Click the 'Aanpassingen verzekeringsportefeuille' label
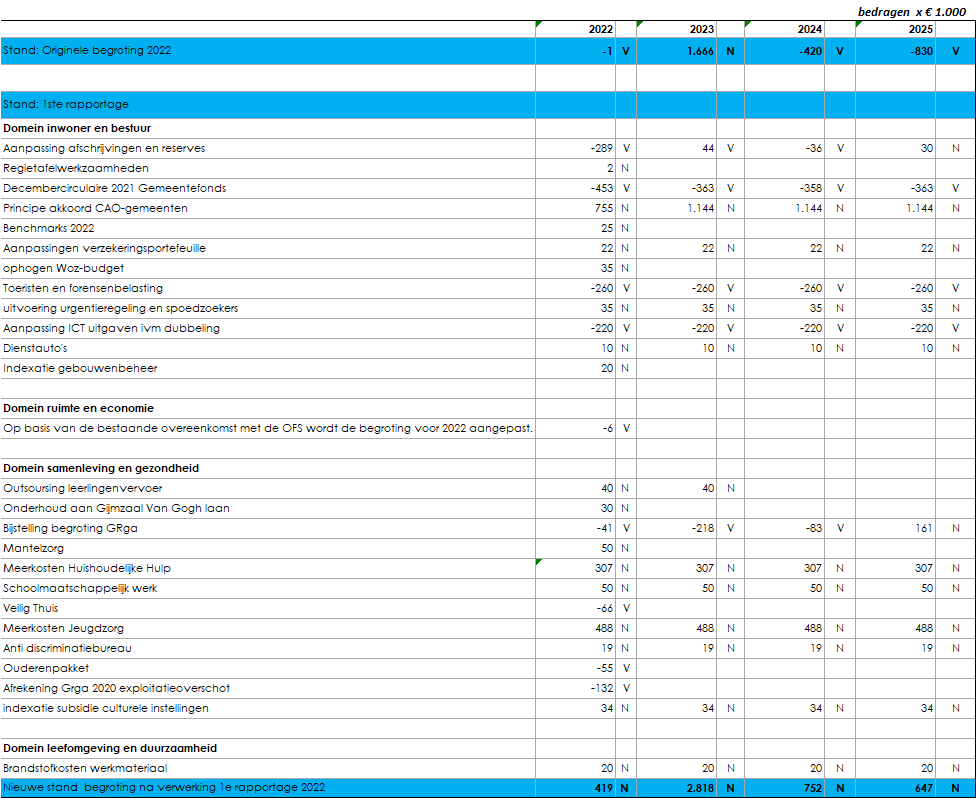The height and width of the screenshot is (798, 976). pos(105,248)
